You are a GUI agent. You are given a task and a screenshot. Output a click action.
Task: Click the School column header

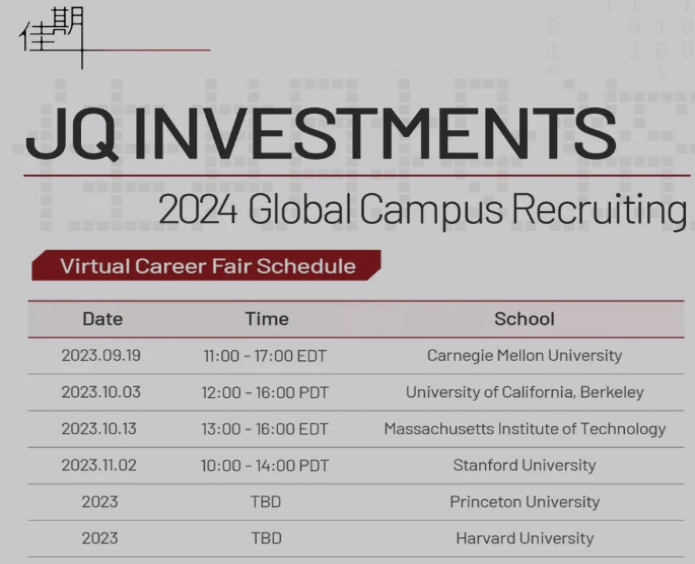click(x=524, y=319)
